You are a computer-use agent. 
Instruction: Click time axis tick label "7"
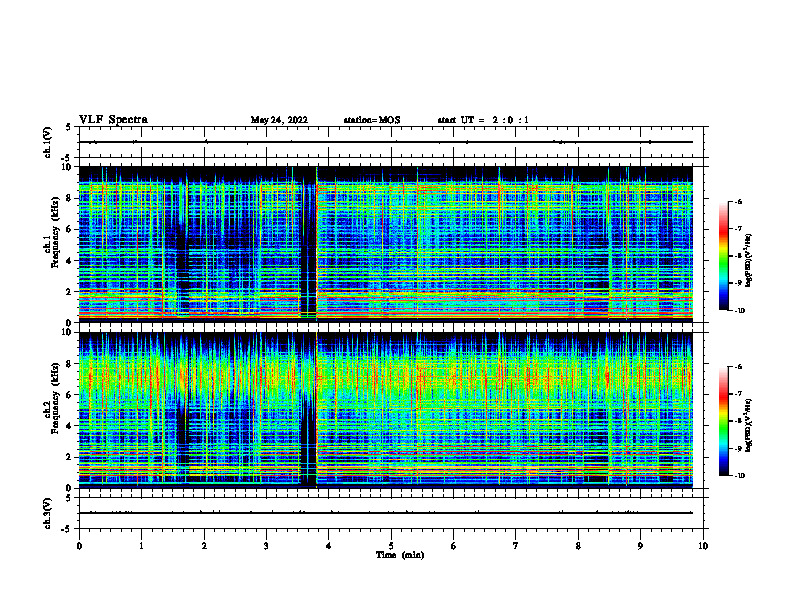(x=516, y=546)
